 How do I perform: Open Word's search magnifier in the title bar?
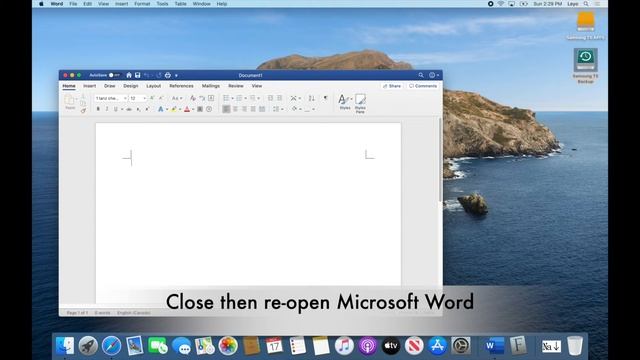[421, 75]
